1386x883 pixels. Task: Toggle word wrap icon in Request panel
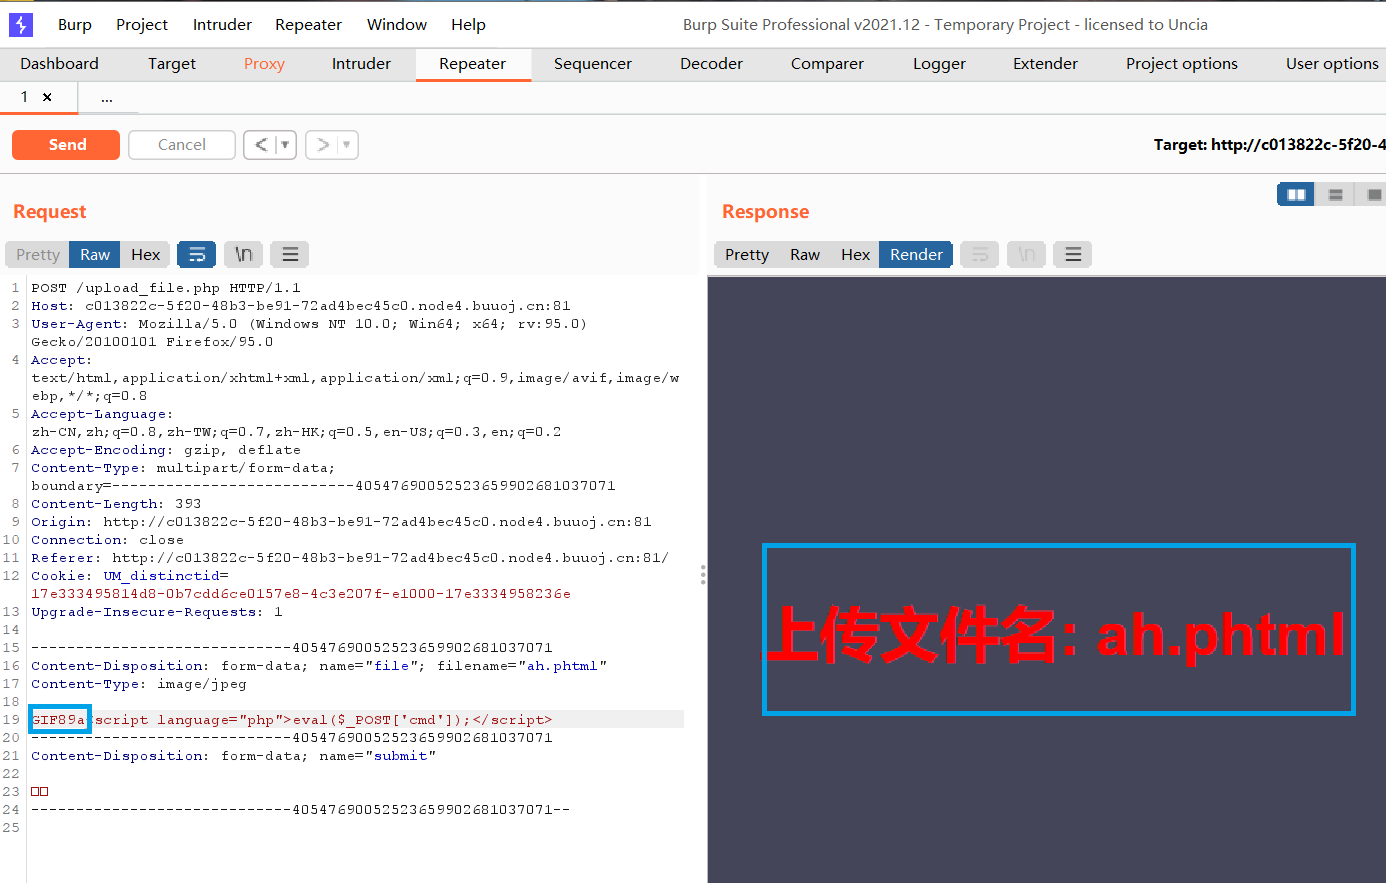tap(197, 255)
